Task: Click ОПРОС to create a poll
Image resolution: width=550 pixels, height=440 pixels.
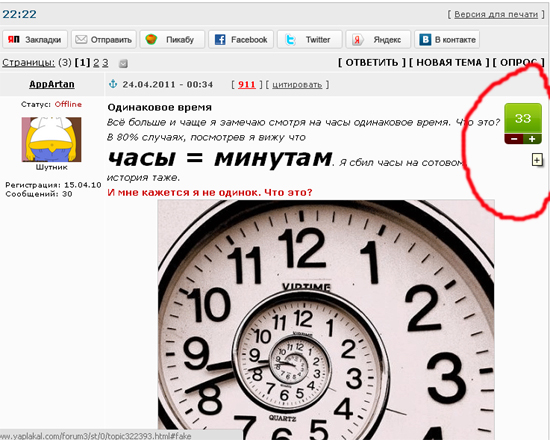Action: click(518, 62)
